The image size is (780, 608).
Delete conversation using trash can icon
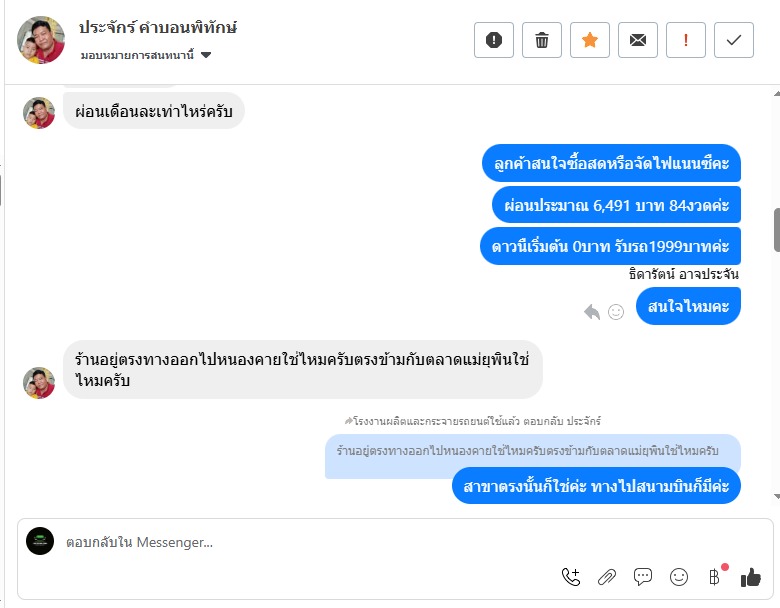[x=542, y=40]
